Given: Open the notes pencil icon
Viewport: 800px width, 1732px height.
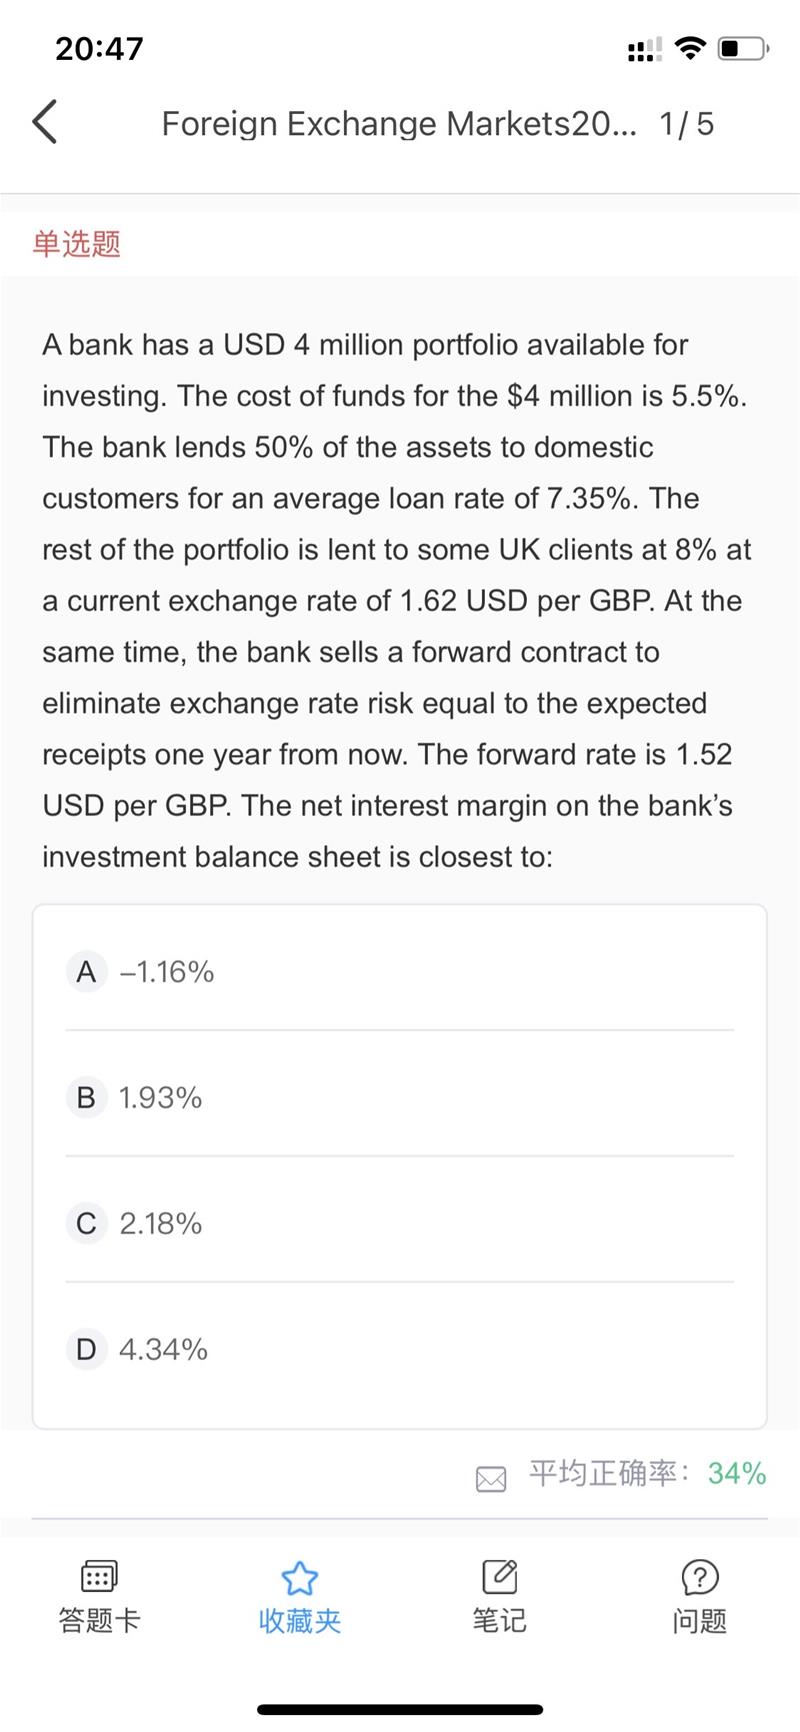Looking at the screenshot, I should (x=499, y=1576).
